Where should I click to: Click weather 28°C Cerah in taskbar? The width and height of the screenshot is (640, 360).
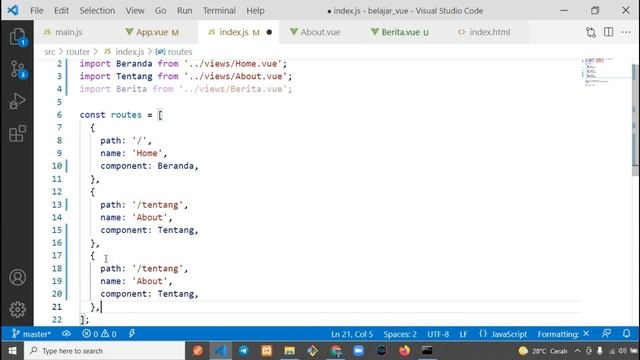pos(543,351)
